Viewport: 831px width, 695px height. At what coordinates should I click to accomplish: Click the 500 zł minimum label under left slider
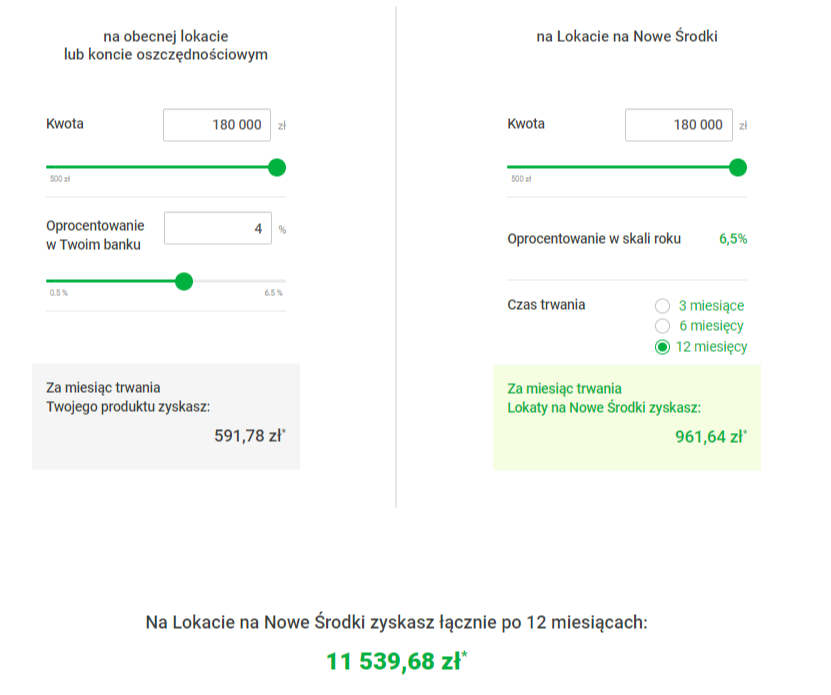(60, 179)
